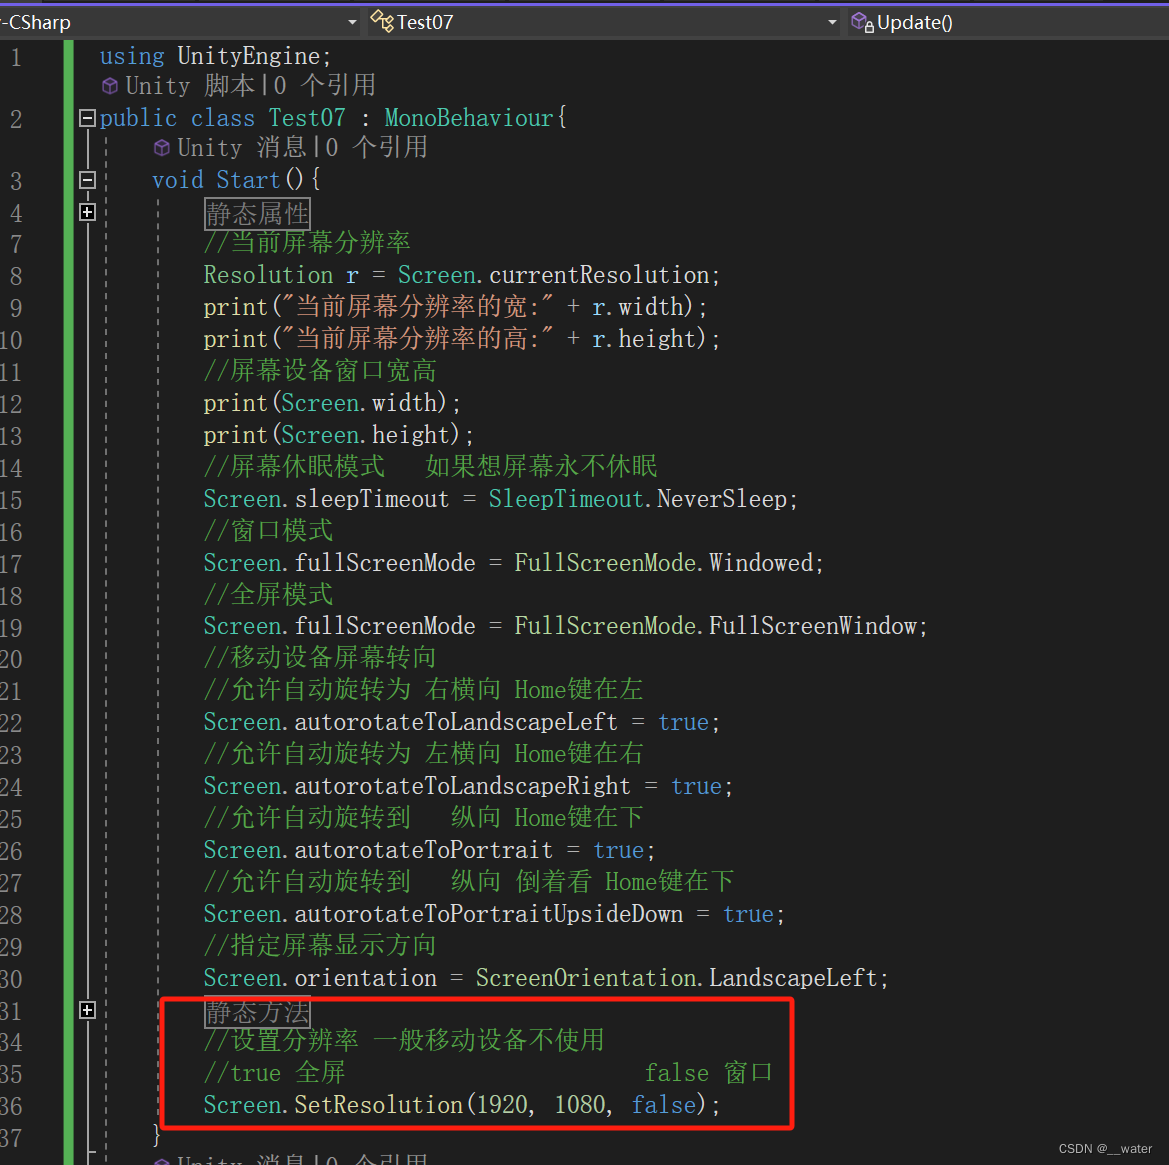This screenshot has height=1165, width=1169.
Task: Collapse the Test07 class with its fold marker
Action: pos(87,118)
